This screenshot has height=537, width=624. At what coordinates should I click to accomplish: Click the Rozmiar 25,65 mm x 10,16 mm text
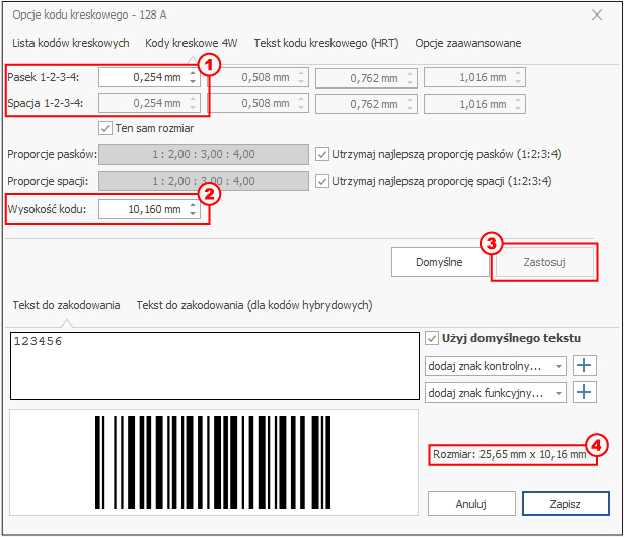pos(510,454)
